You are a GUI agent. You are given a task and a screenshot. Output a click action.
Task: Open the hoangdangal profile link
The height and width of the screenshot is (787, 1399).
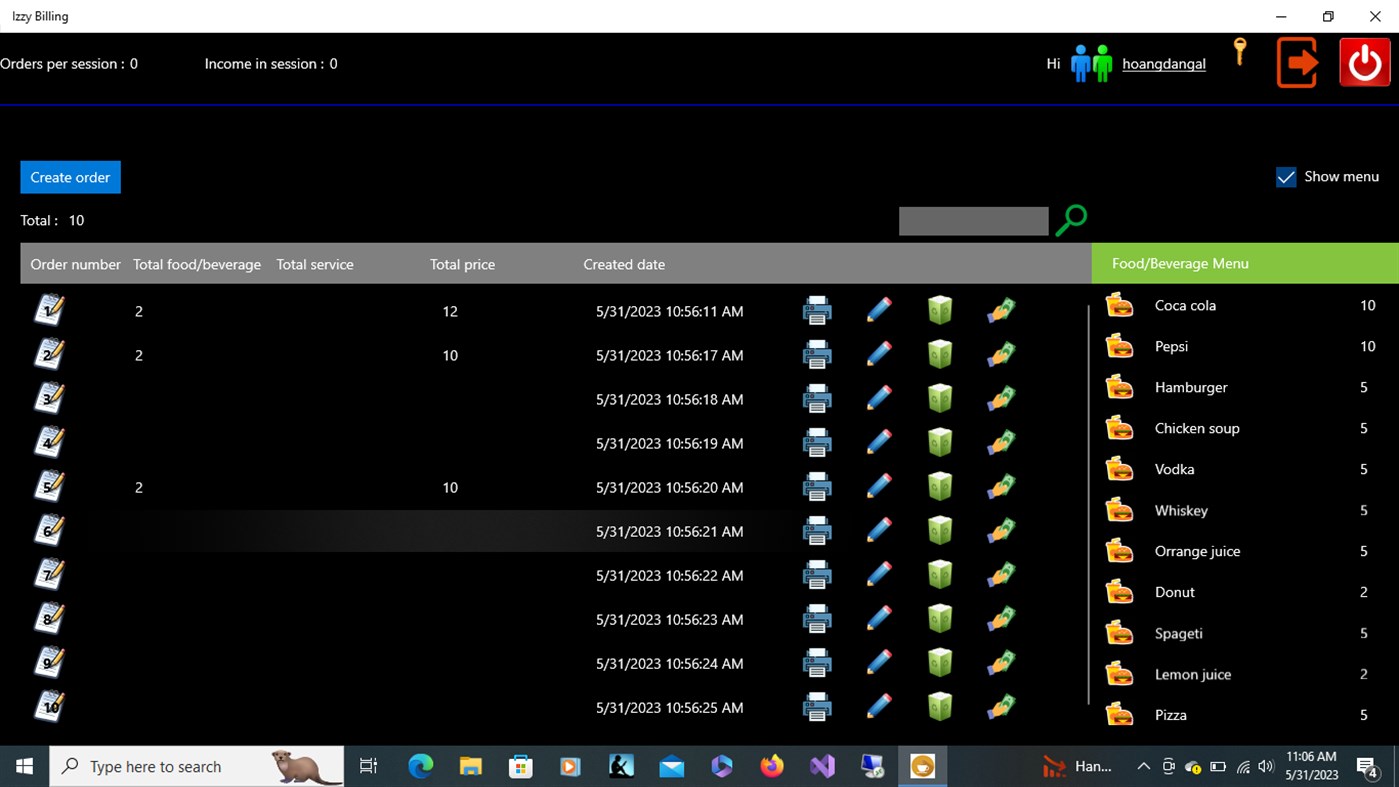pos(1163,63)
